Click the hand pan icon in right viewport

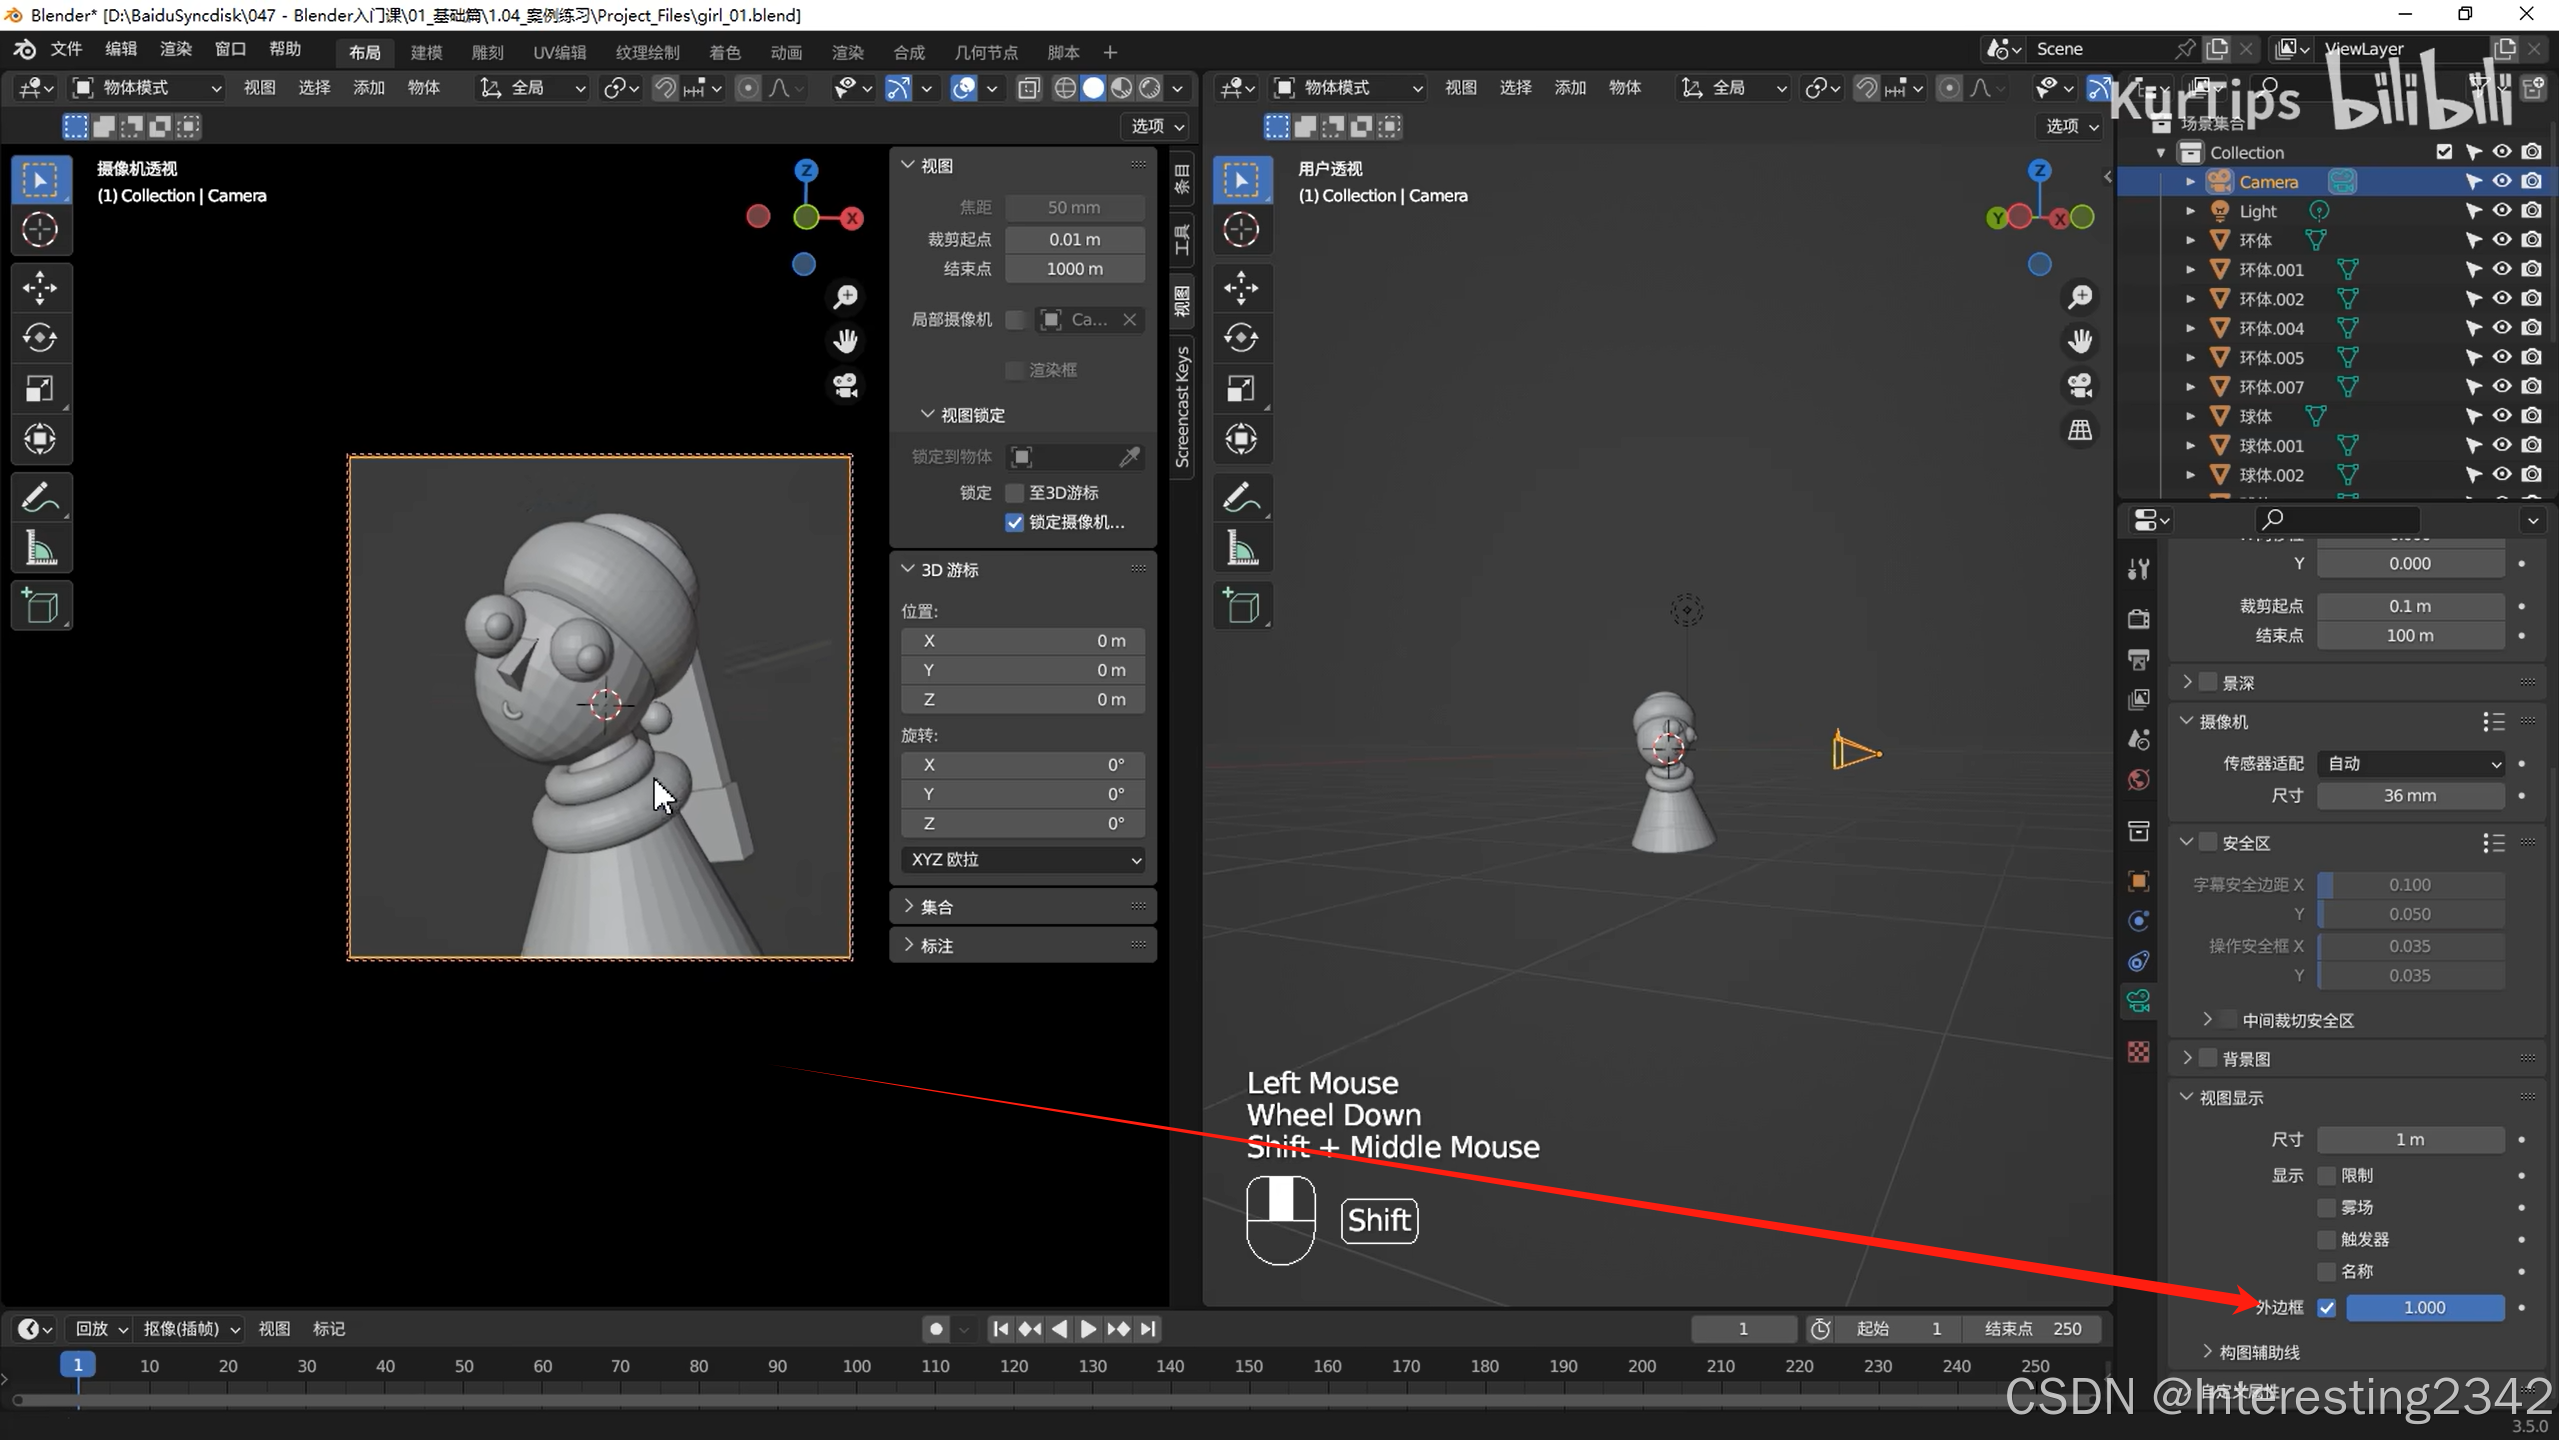pos(2080,341)
